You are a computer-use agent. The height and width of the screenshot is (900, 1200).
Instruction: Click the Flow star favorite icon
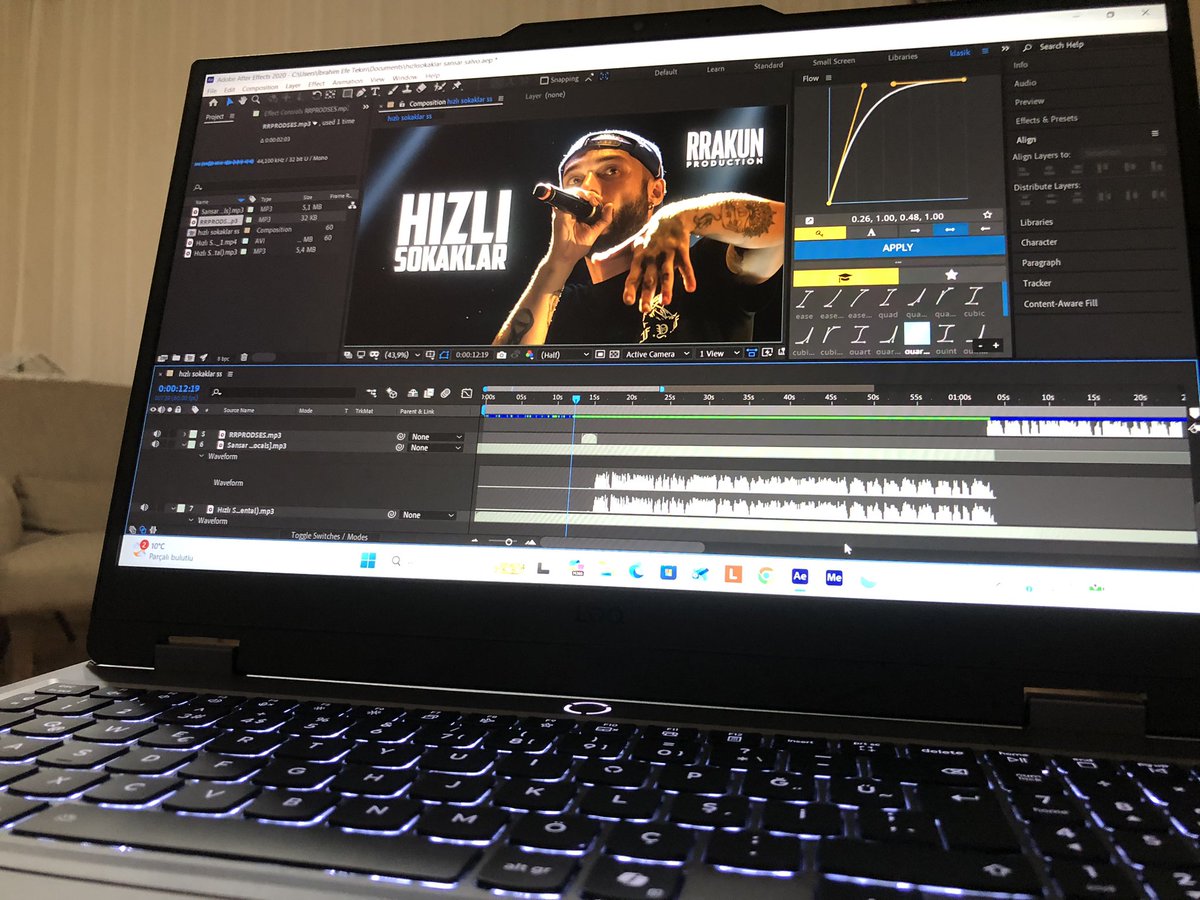click(988, 215)
